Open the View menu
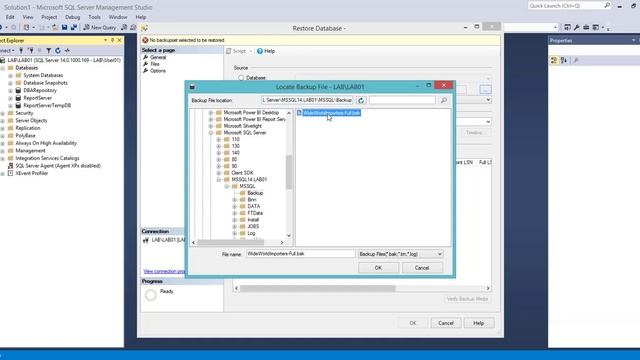Screen dimensions: 640x360 (28, 17)
